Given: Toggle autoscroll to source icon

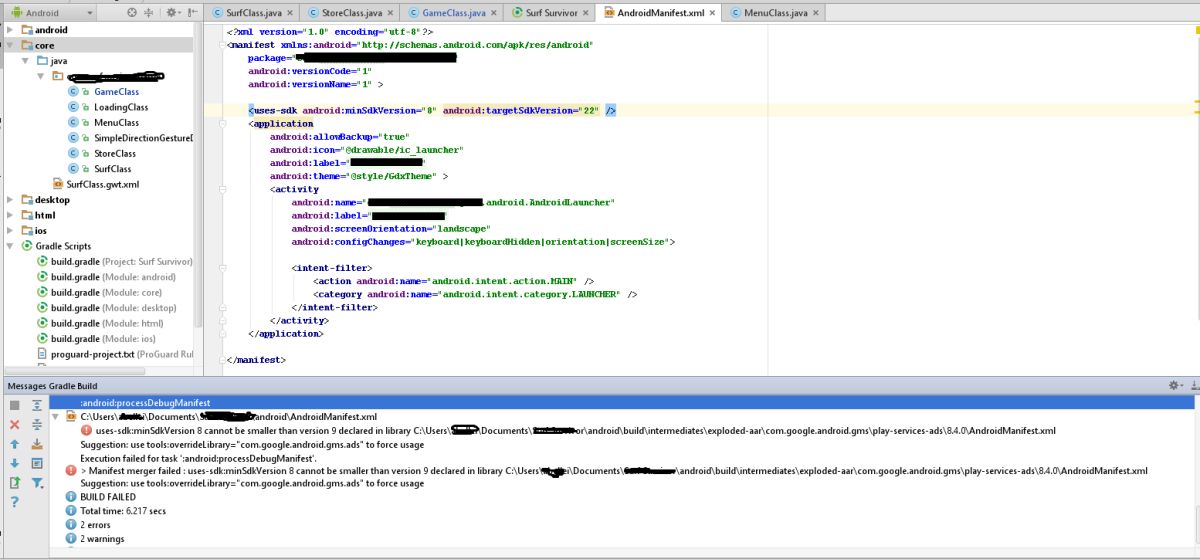Looking at the screenshot, I should click(37, 444).
